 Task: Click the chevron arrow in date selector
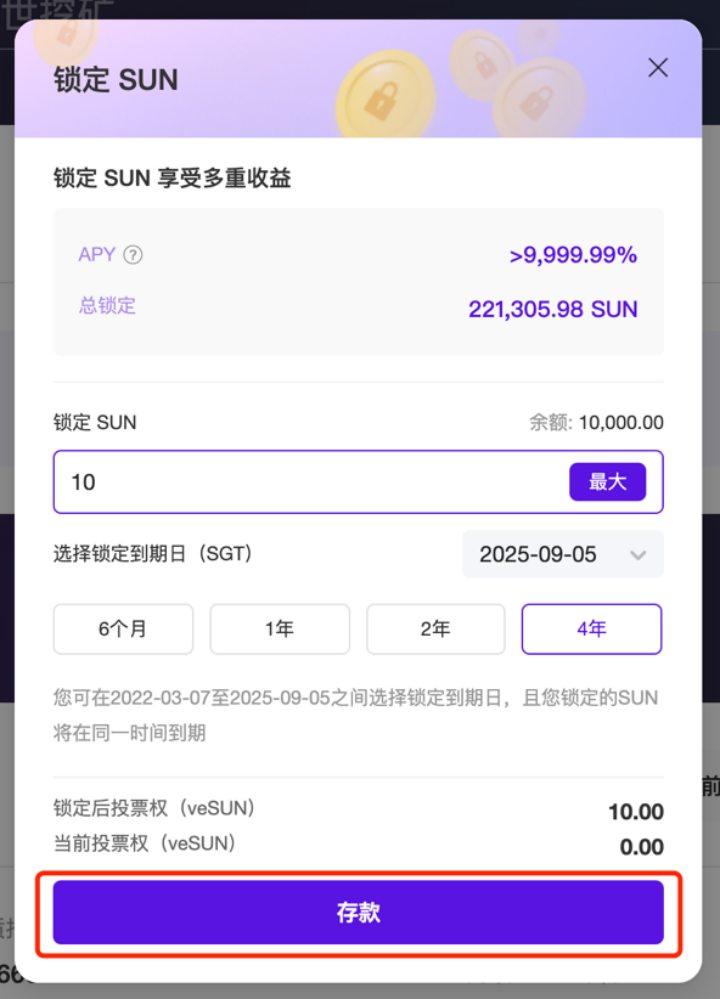(x=638, y=555)
